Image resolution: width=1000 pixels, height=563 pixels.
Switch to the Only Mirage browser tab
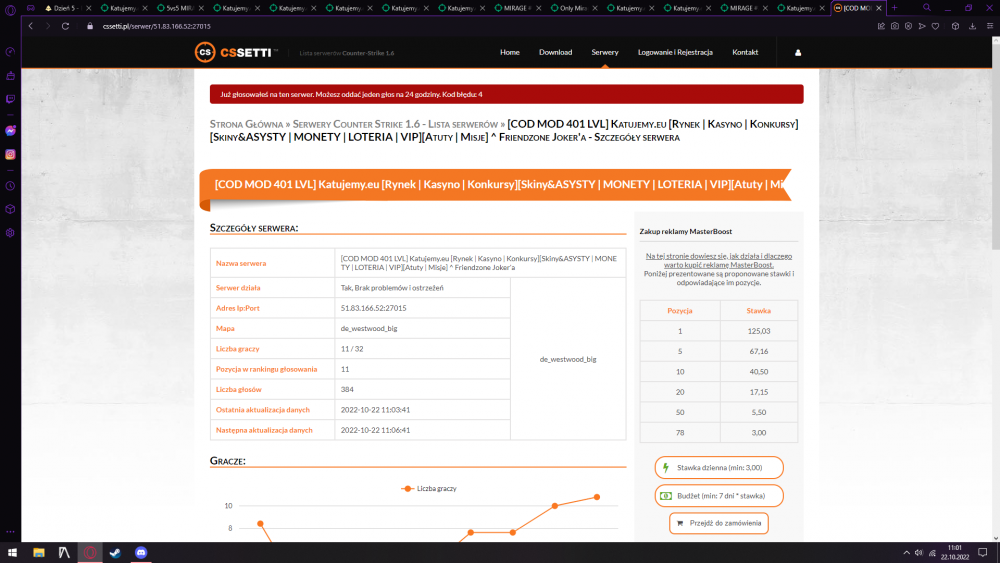point(569,8)
